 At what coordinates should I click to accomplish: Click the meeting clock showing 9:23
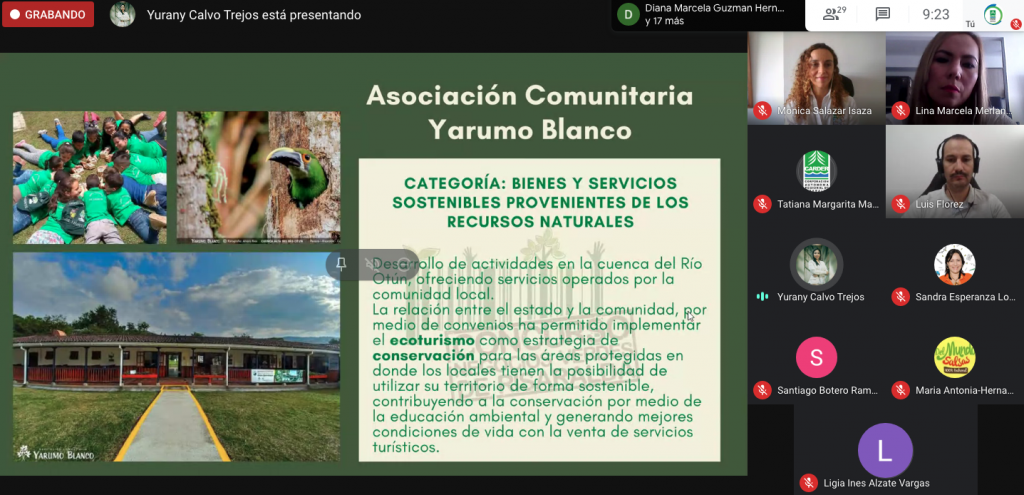pos(936,14)
